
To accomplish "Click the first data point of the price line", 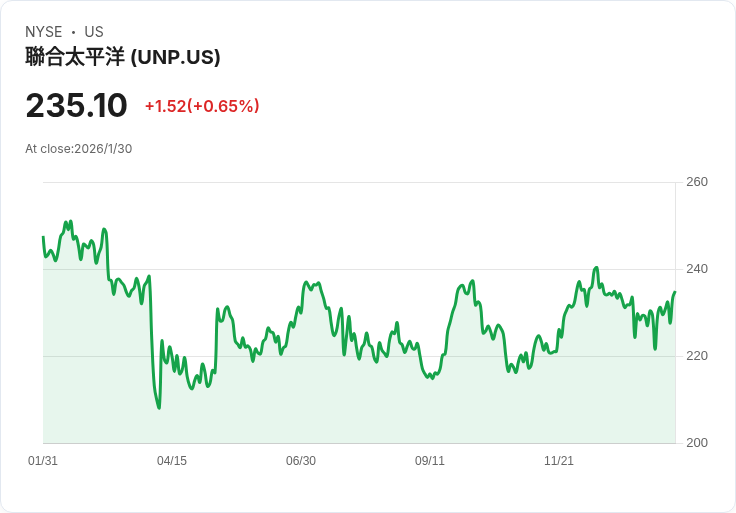I will tap(43, 237).
